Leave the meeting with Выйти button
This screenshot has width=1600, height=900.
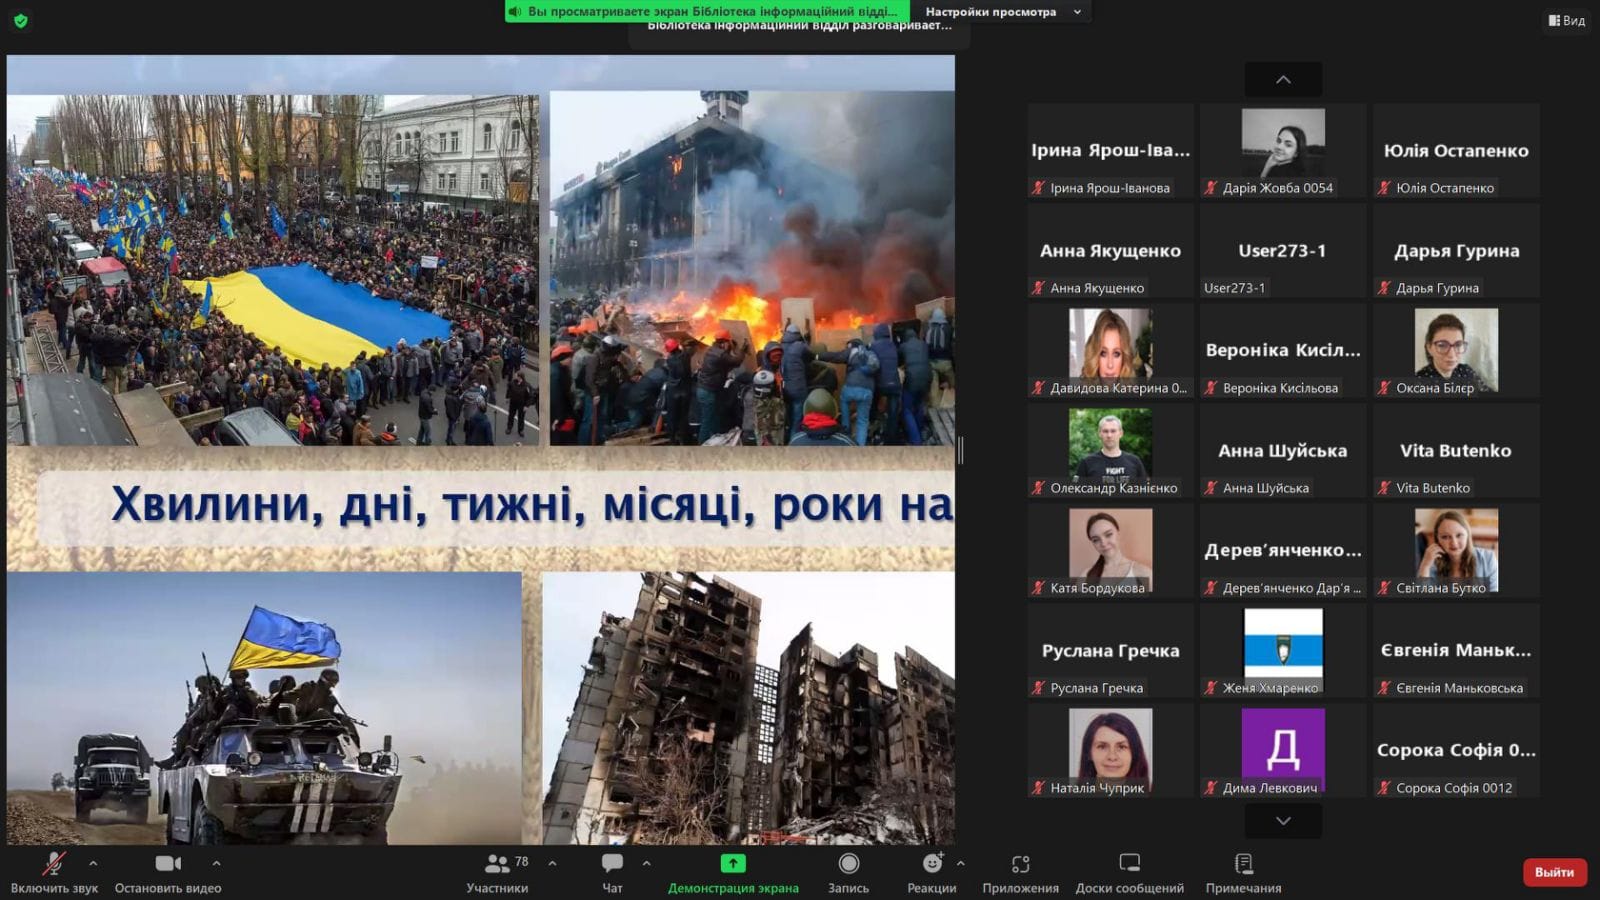tap(1554, 872)
